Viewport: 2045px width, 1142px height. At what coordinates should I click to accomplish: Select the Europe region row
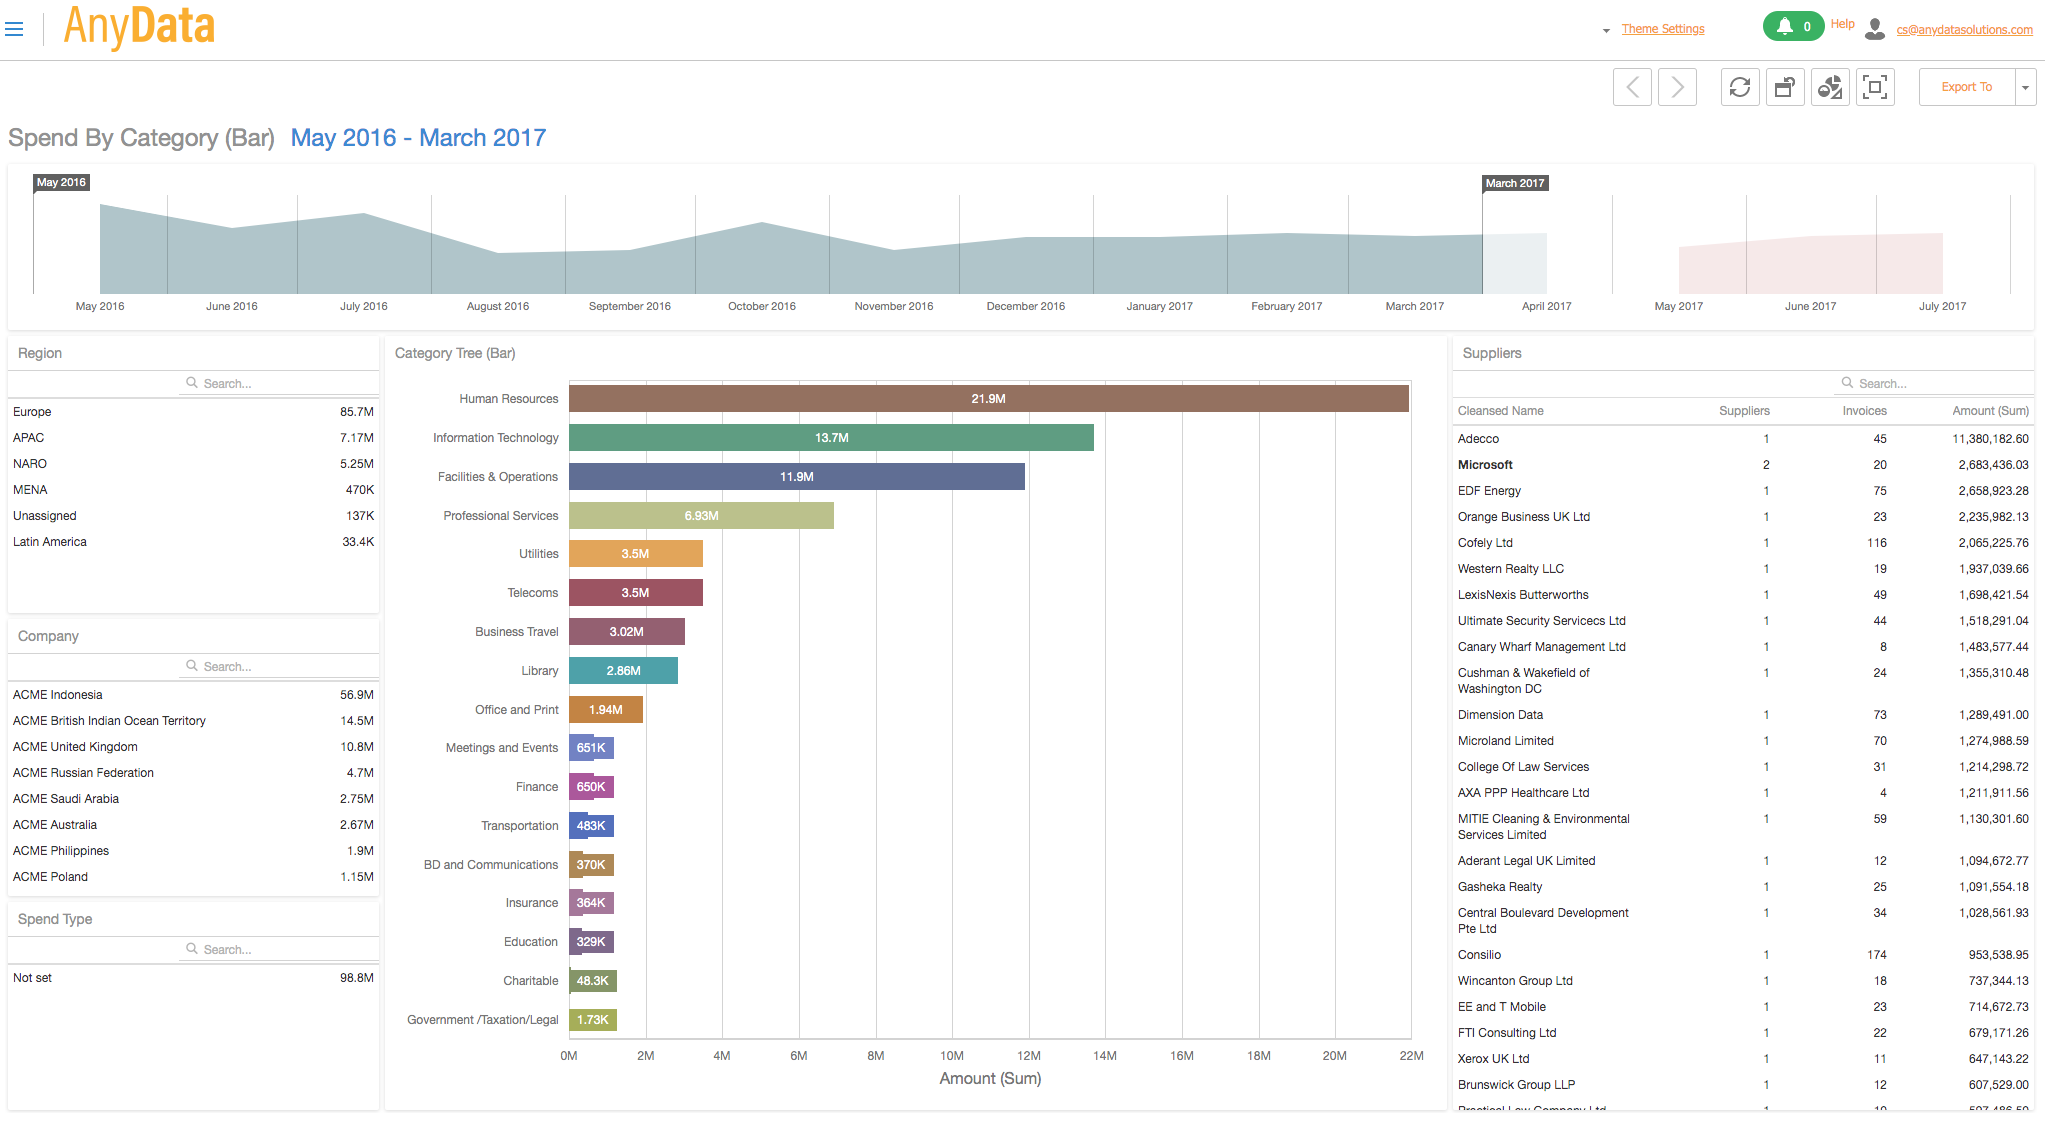pyautogui.click(x=193, y=412)
